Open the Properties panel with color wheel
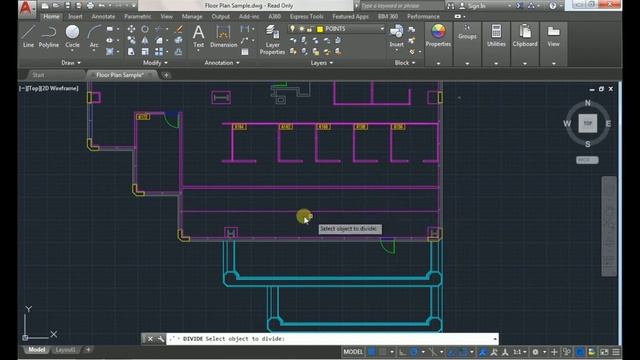The image size is (640, 360). click(438, 36)
